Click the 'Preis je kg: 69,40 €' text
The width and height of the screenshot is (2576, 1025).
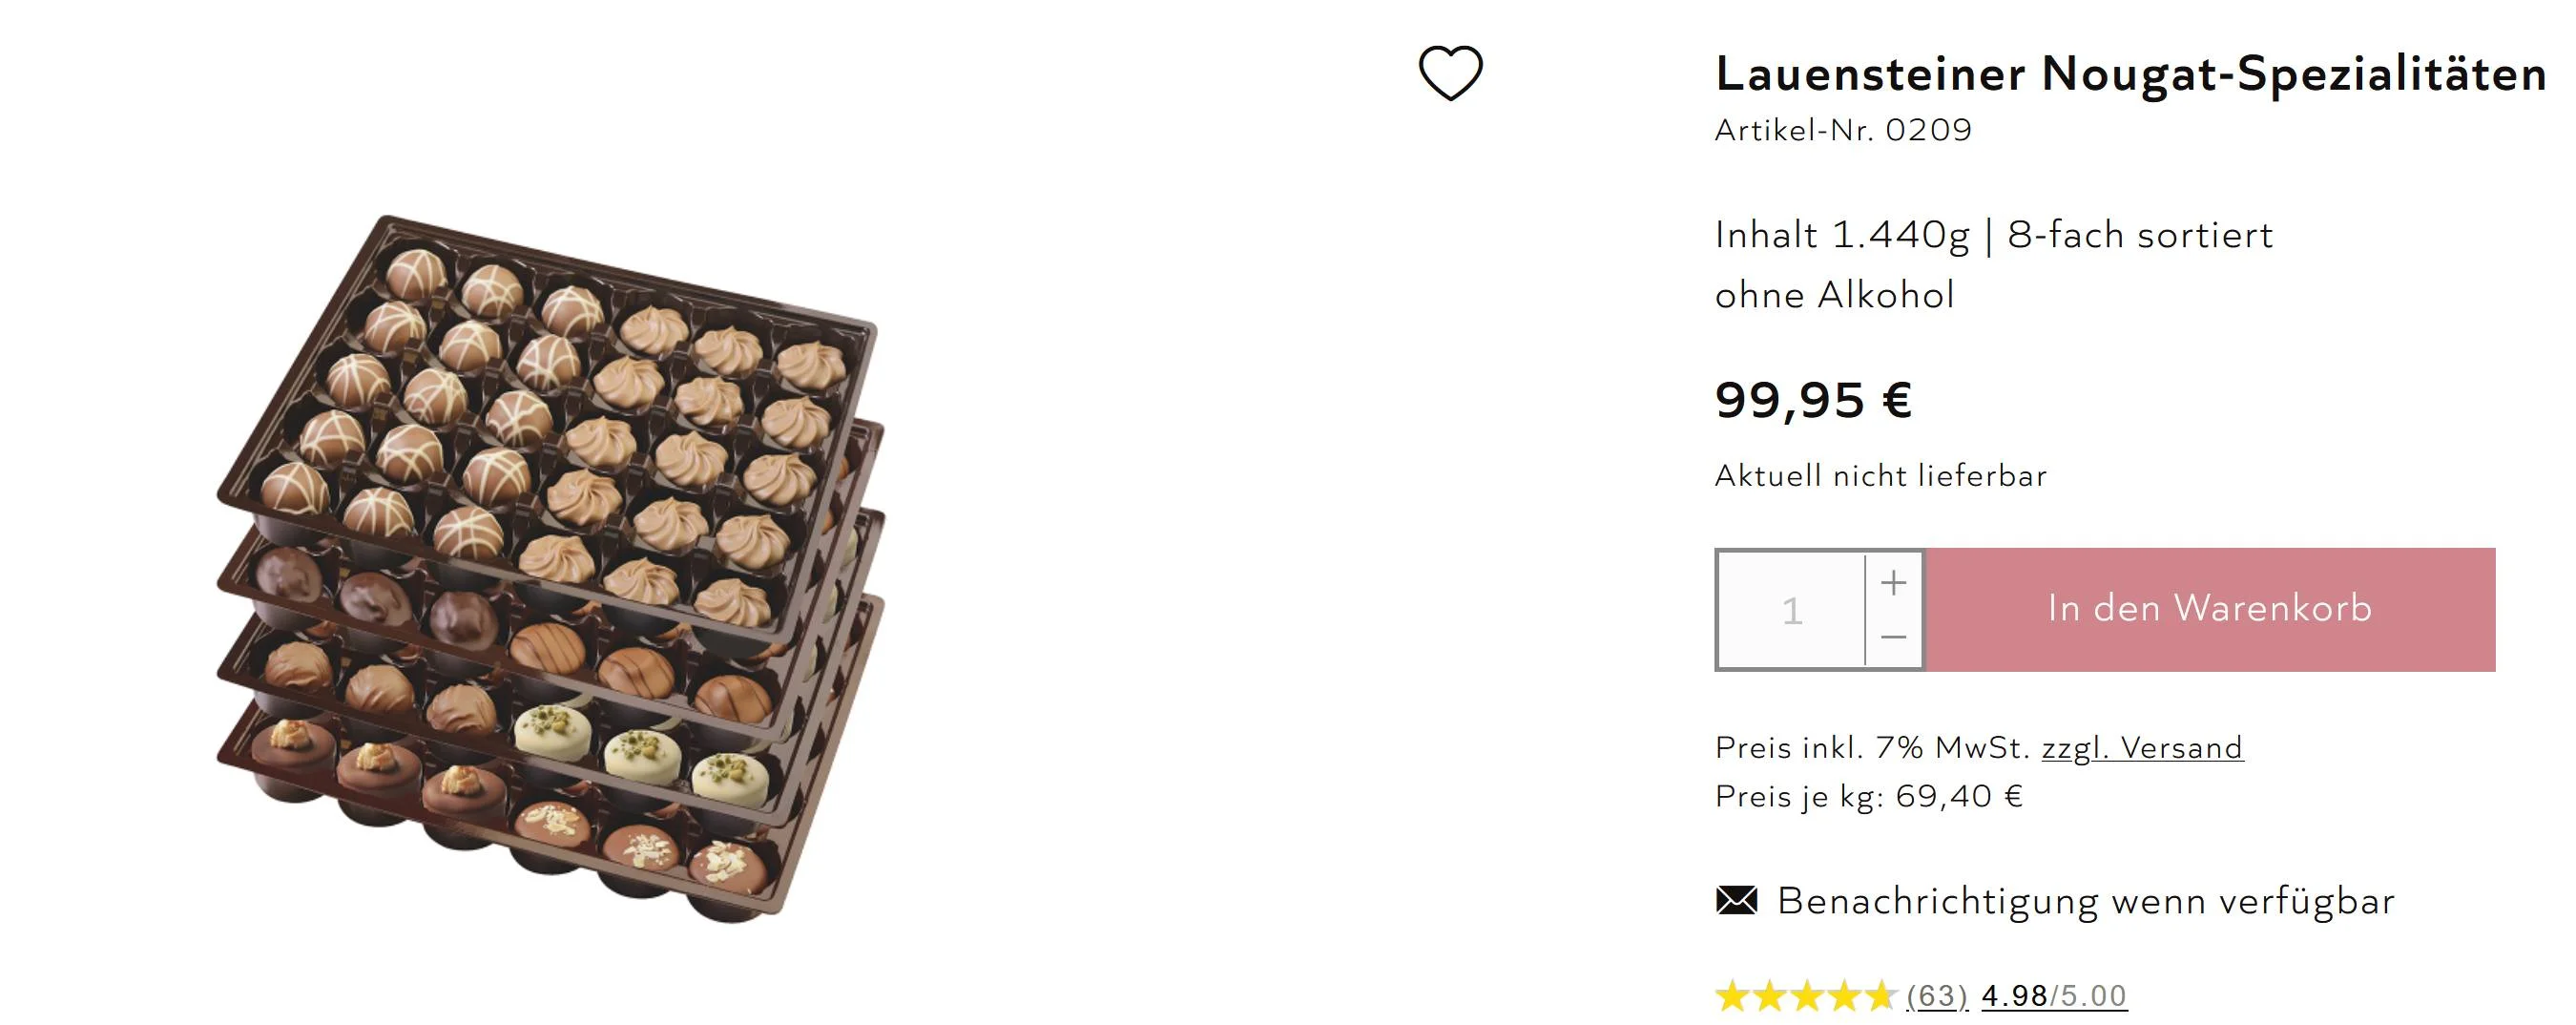click(1869, 796)
